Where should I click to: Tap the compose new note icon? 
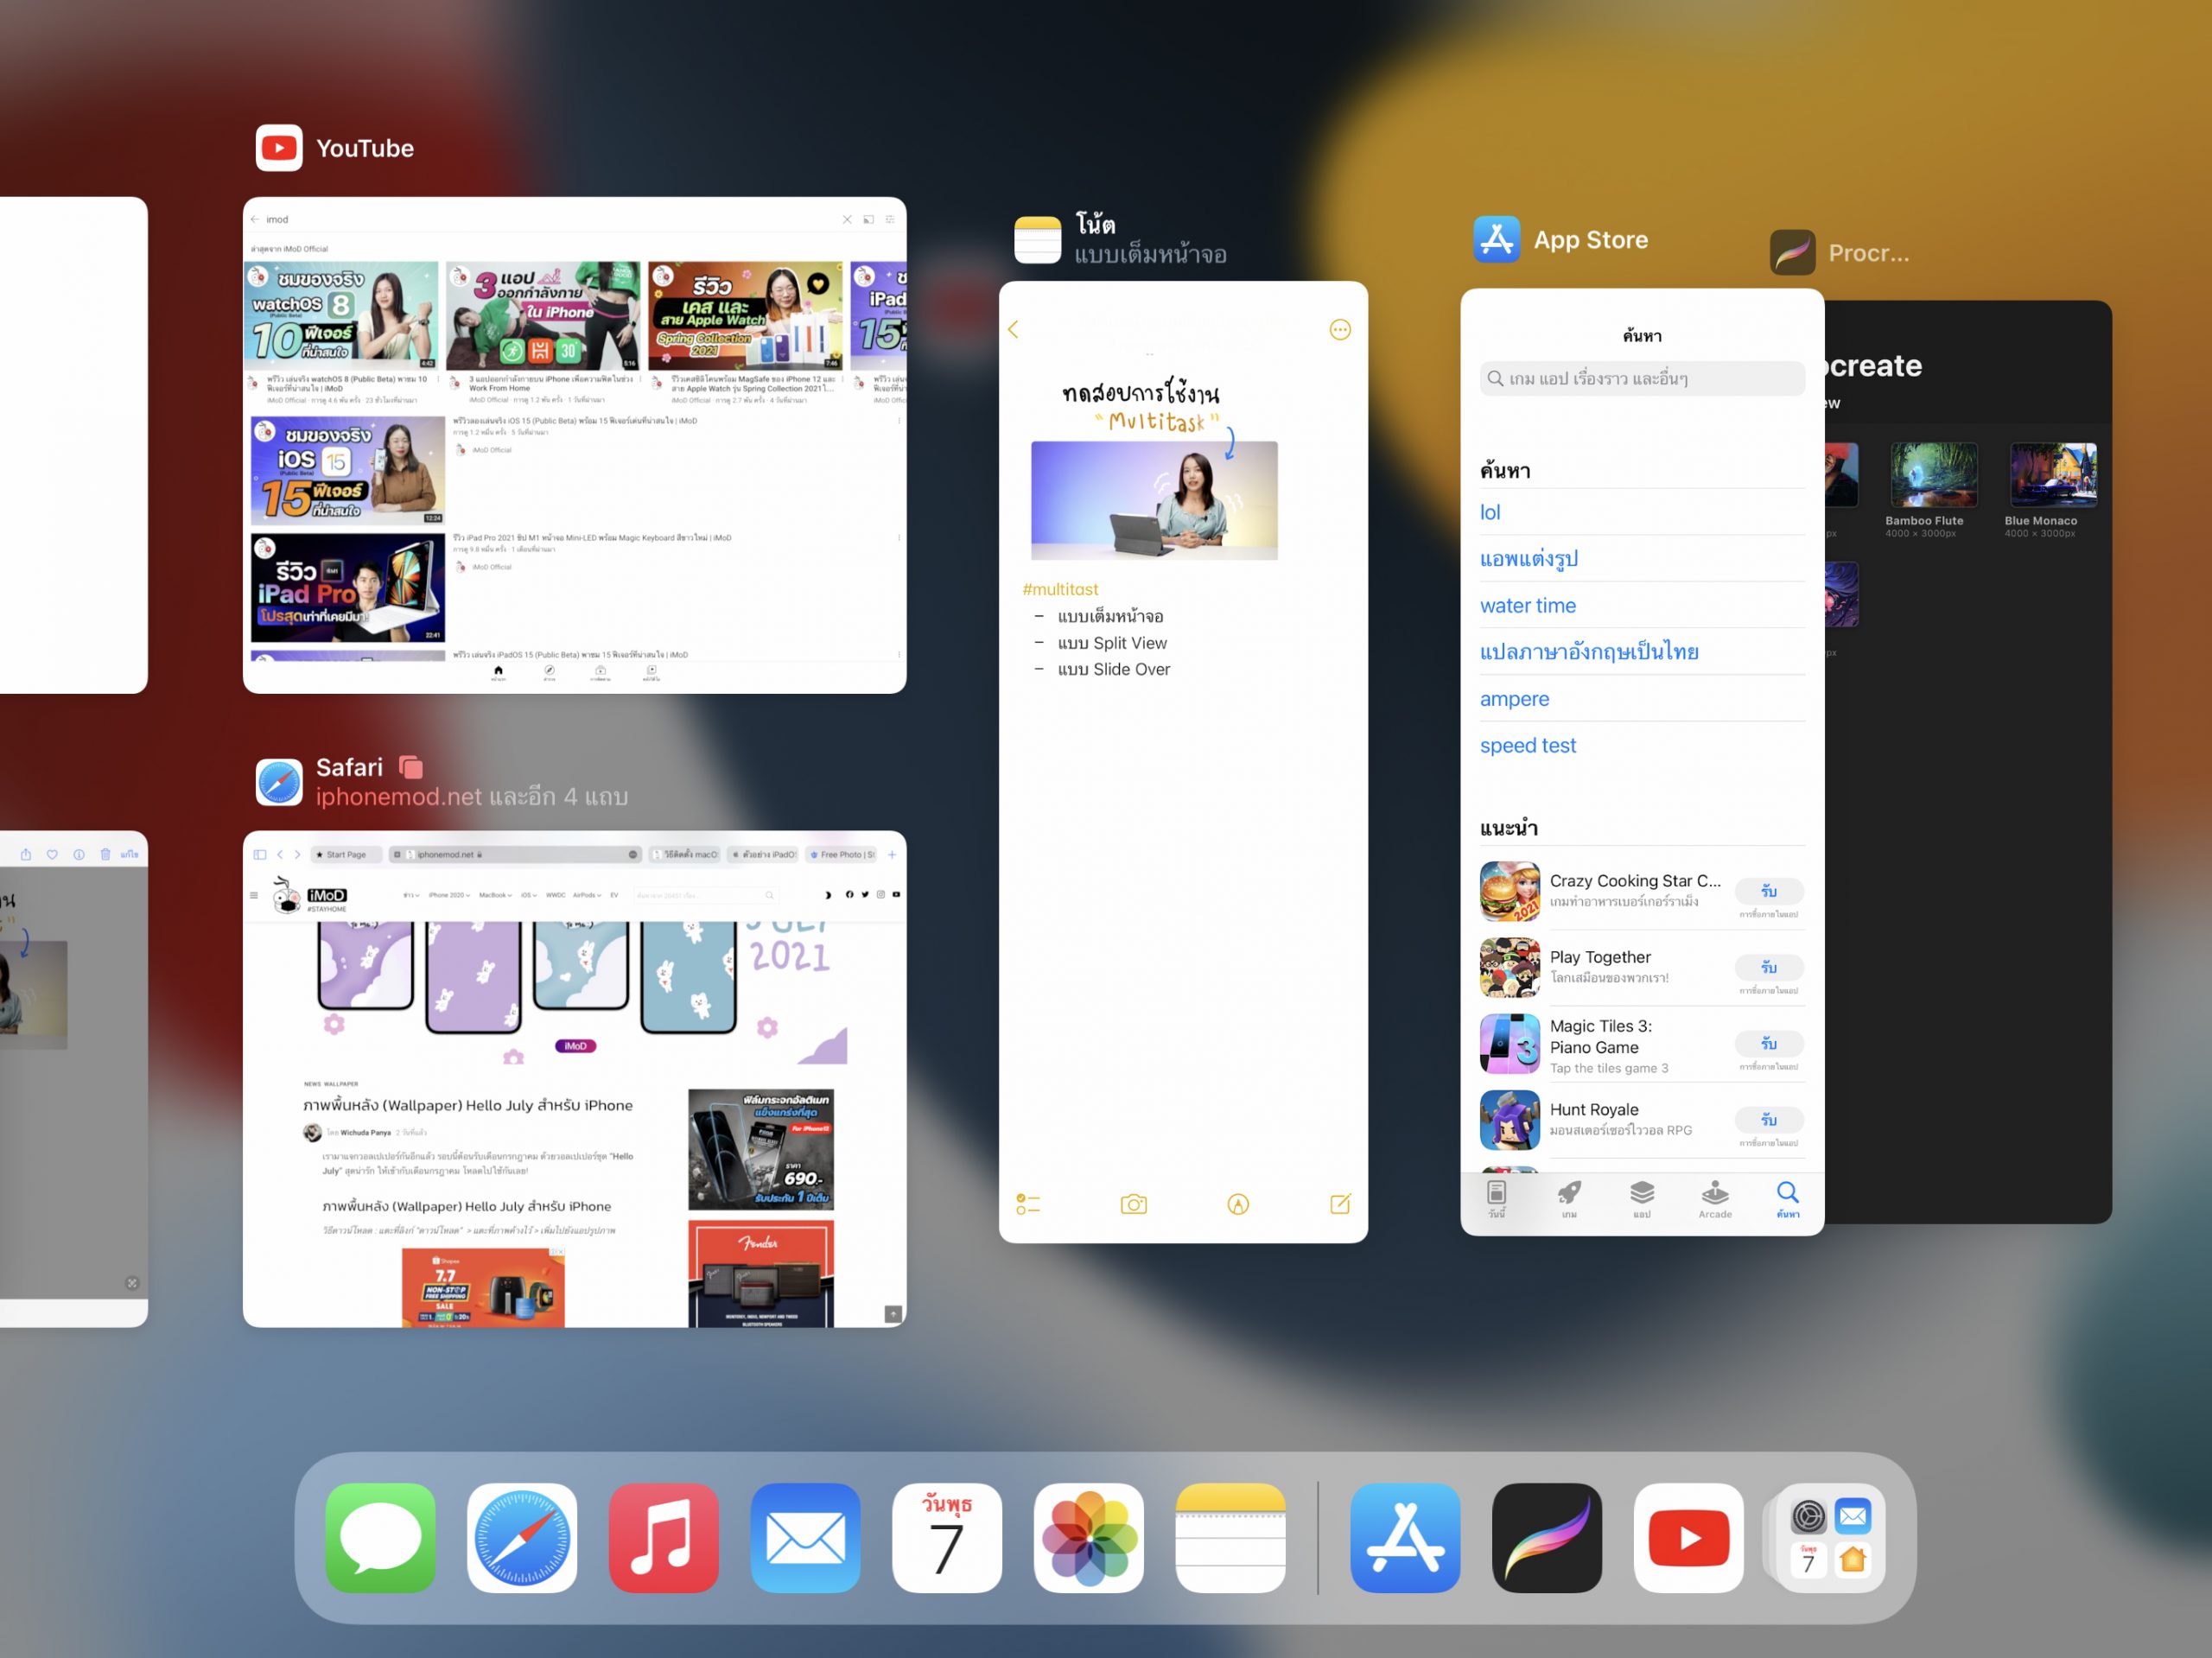(x=1340, y=1204)
